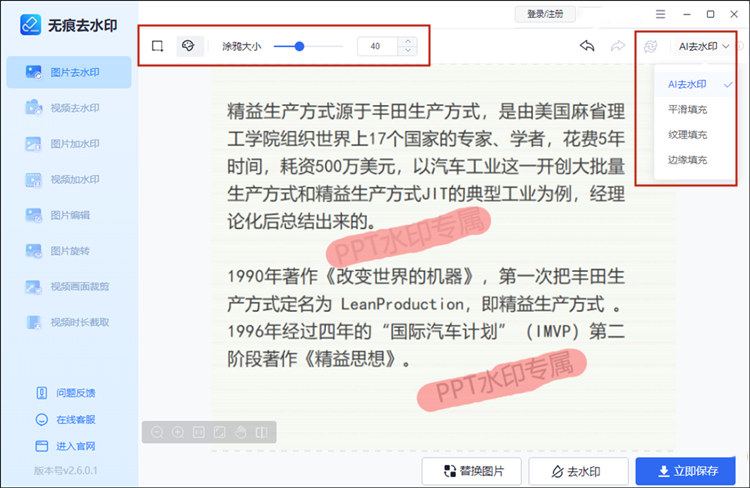
Task: Click the hand pan tool icon
Action: [x=241, y=433]
